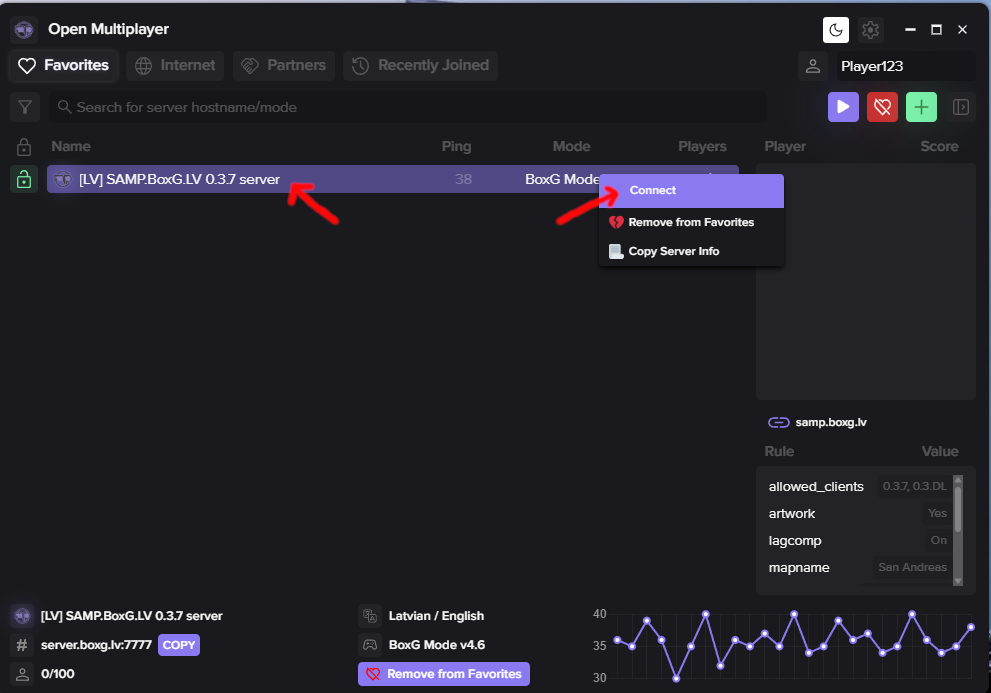The height and width of the screenshot is (693, 991).
Task: Minimize the Open Multiplayer window
Action: coord(910,30)
